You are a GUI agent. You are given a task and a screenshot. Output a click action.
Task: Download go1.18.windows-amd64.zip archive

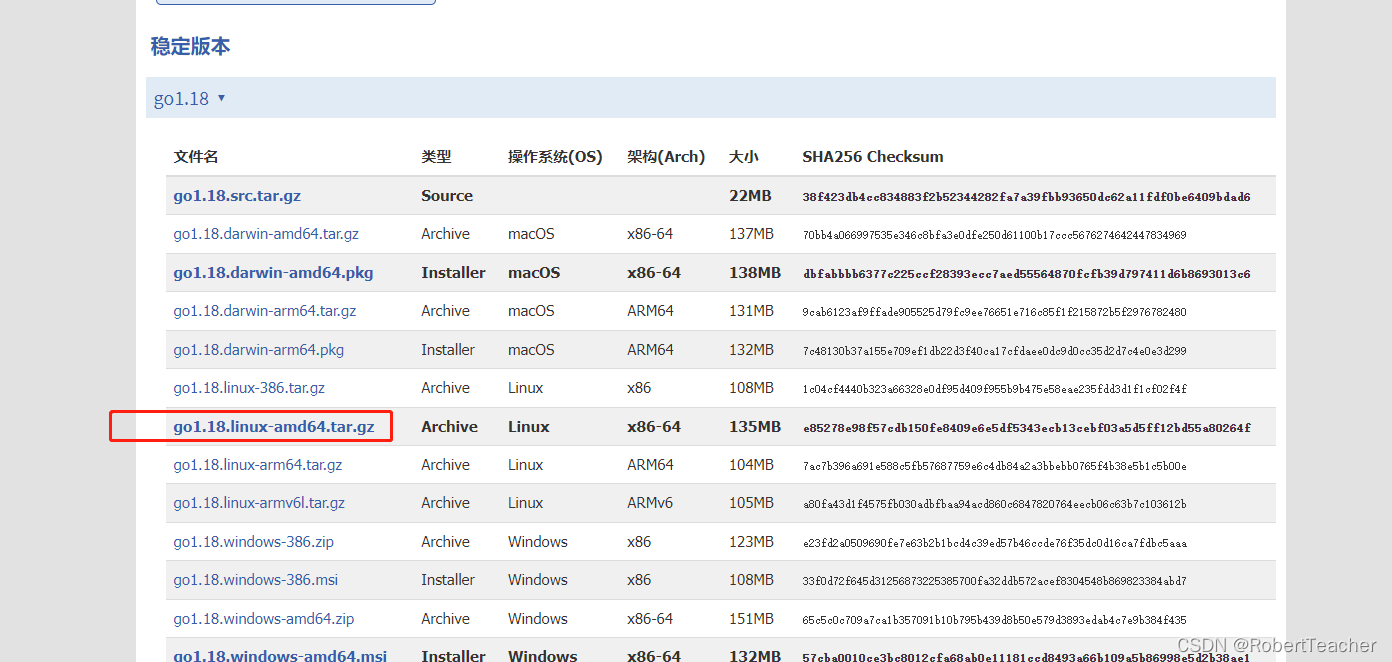(x=264, y=619)
